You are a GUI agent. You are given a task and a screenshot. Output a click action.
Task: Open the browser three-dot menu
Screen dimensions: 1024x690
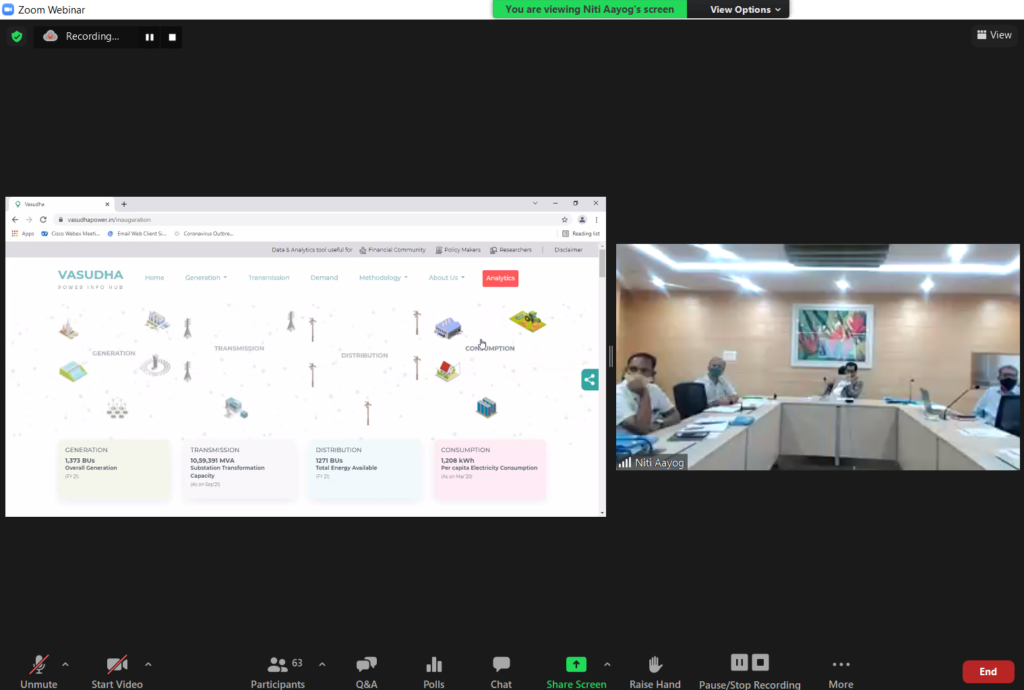596,220
